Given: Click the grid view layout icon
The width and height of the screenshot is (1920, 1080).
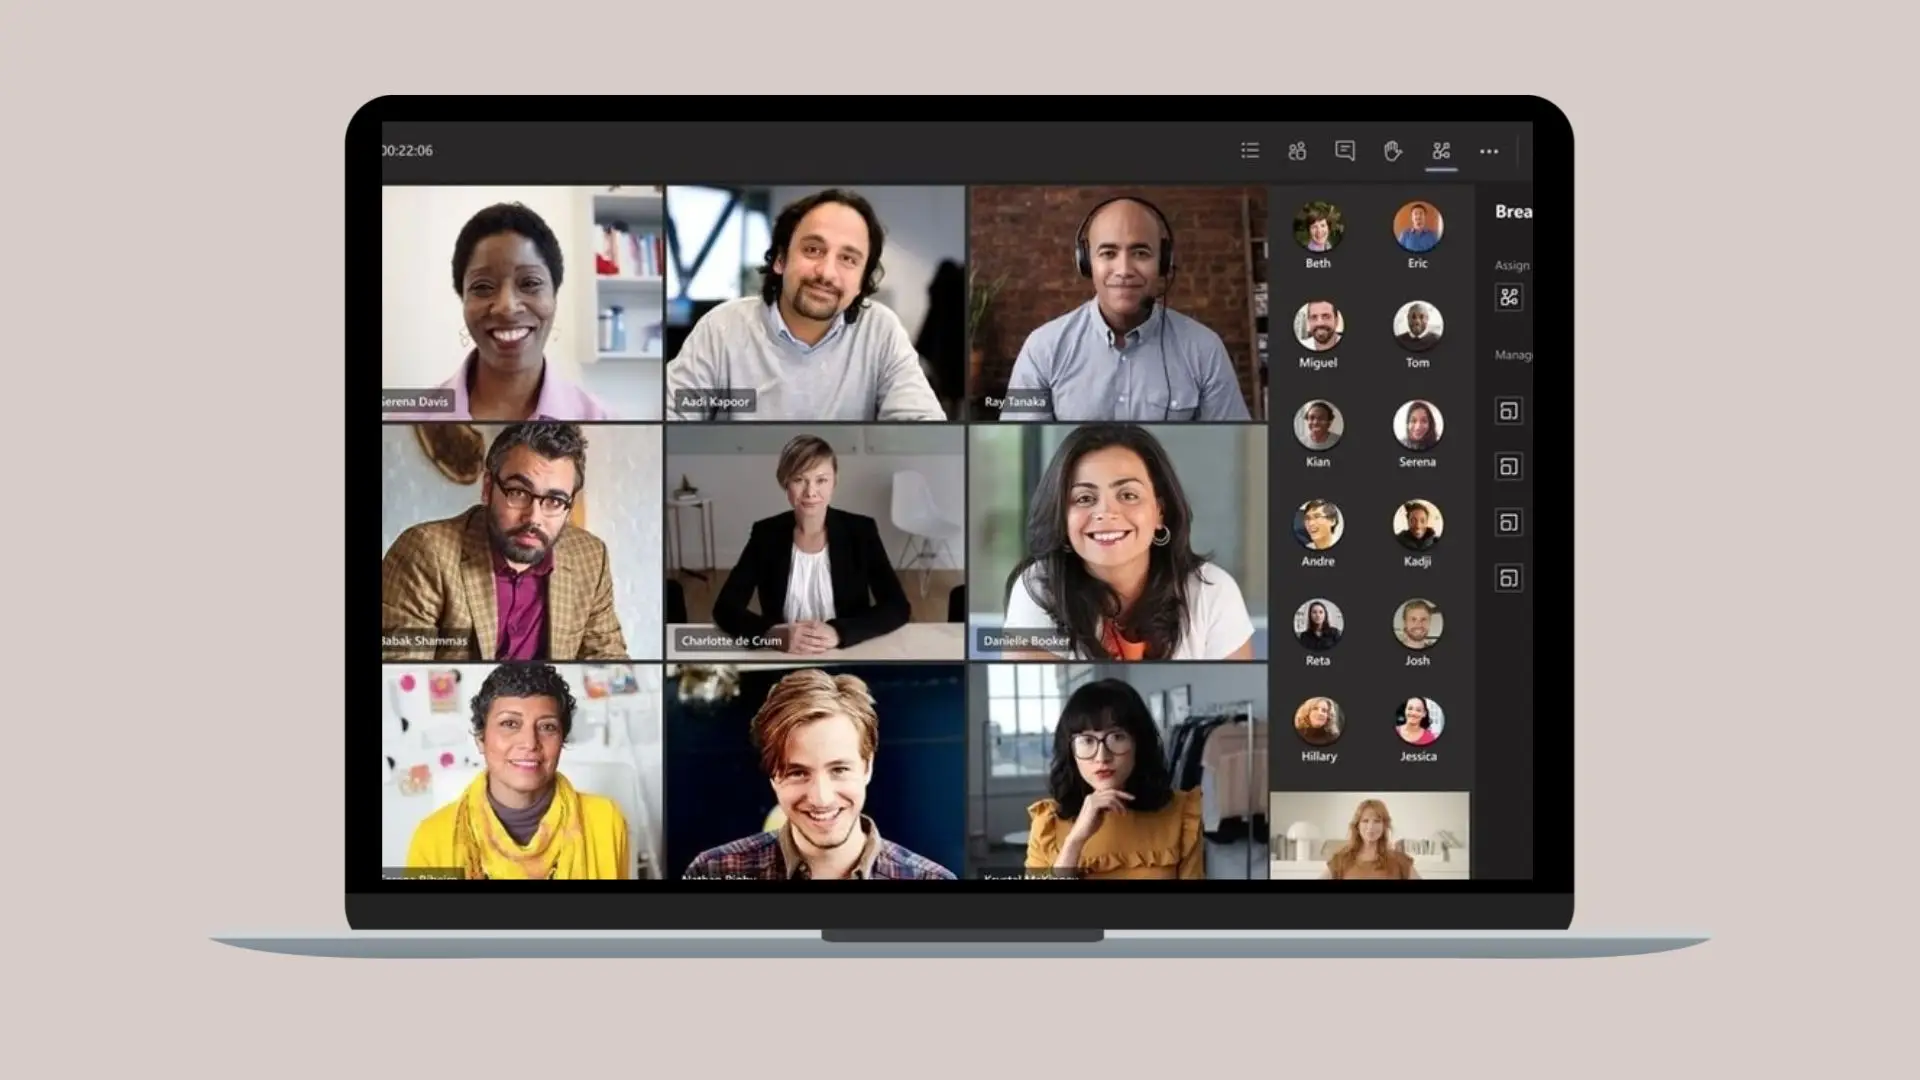Looking at the screenshot, I should [1249, 150].
